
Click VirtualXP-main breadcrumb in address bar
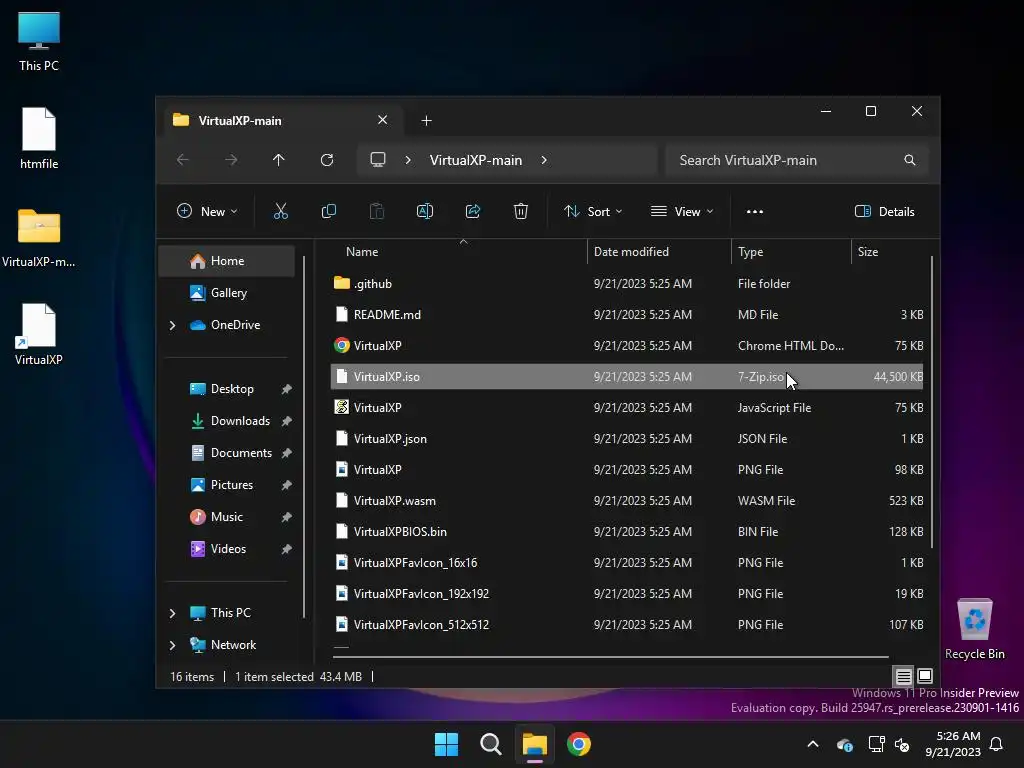pos(475,160)
